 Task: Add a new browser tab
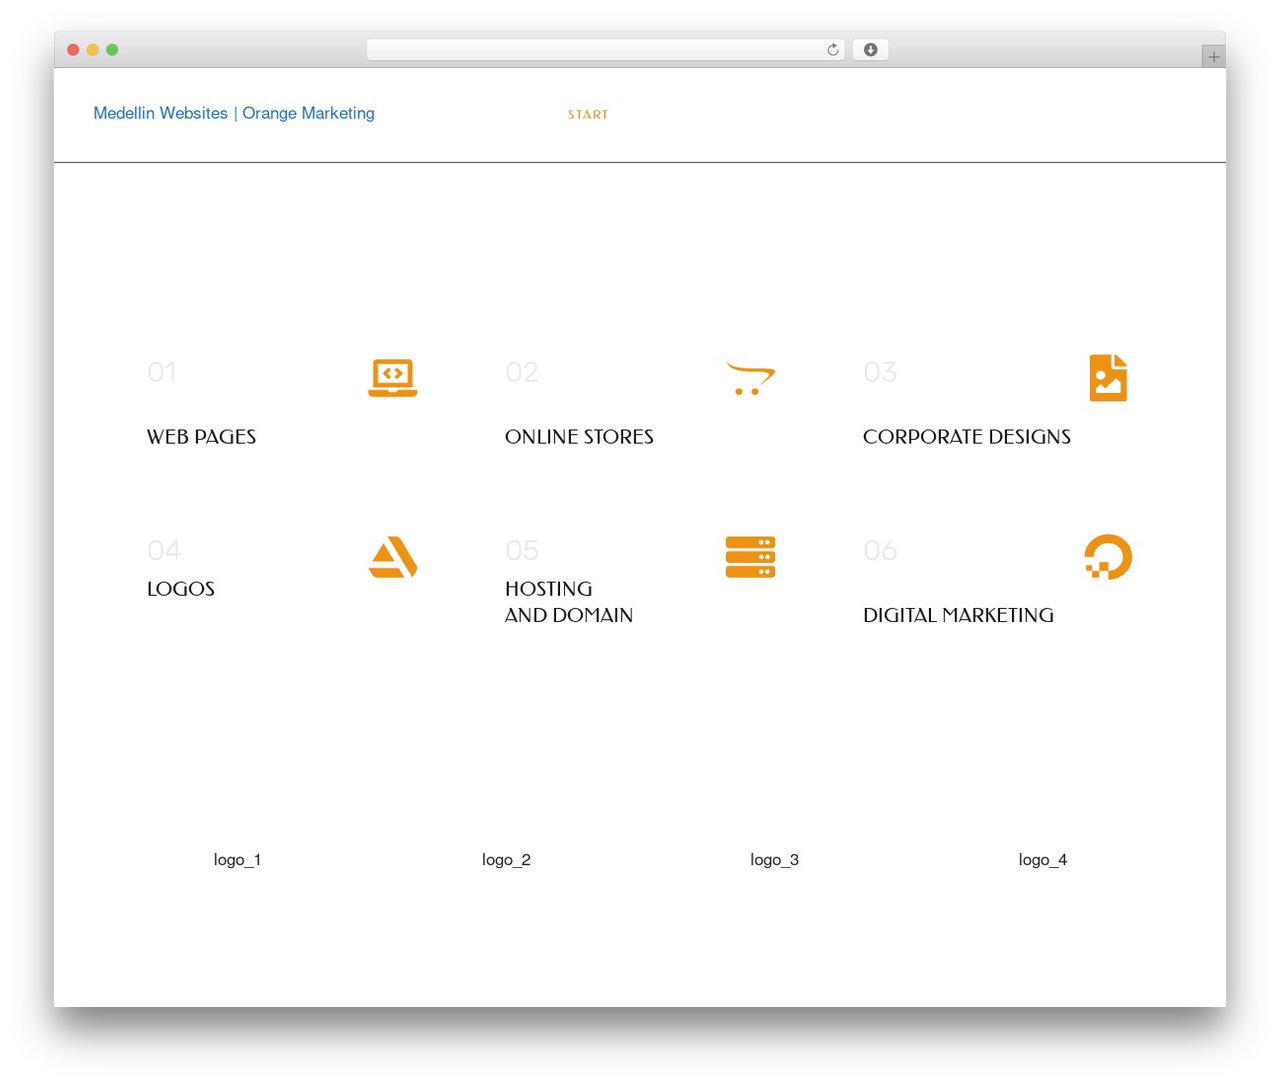click(1213, 57)
